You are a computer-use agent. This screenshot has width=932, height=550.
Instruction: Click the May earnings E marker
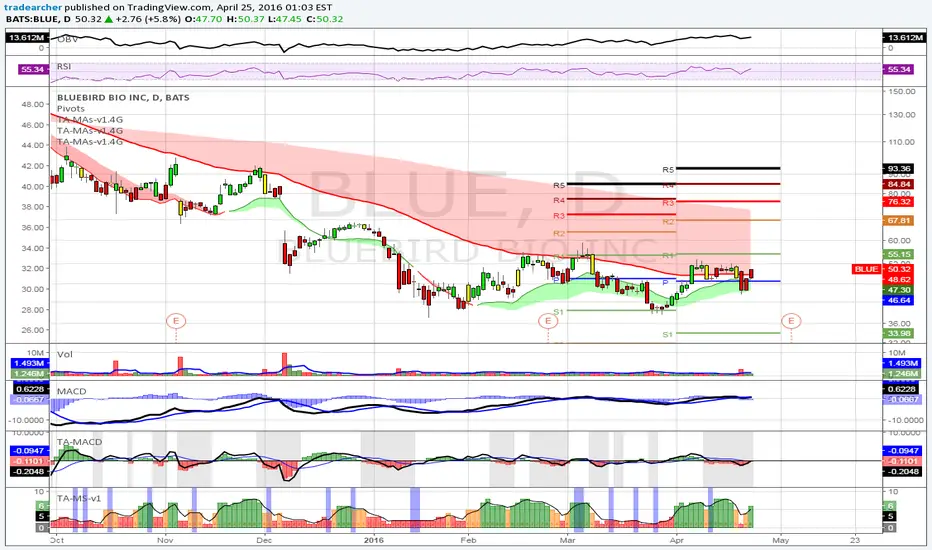click(791, 321)
